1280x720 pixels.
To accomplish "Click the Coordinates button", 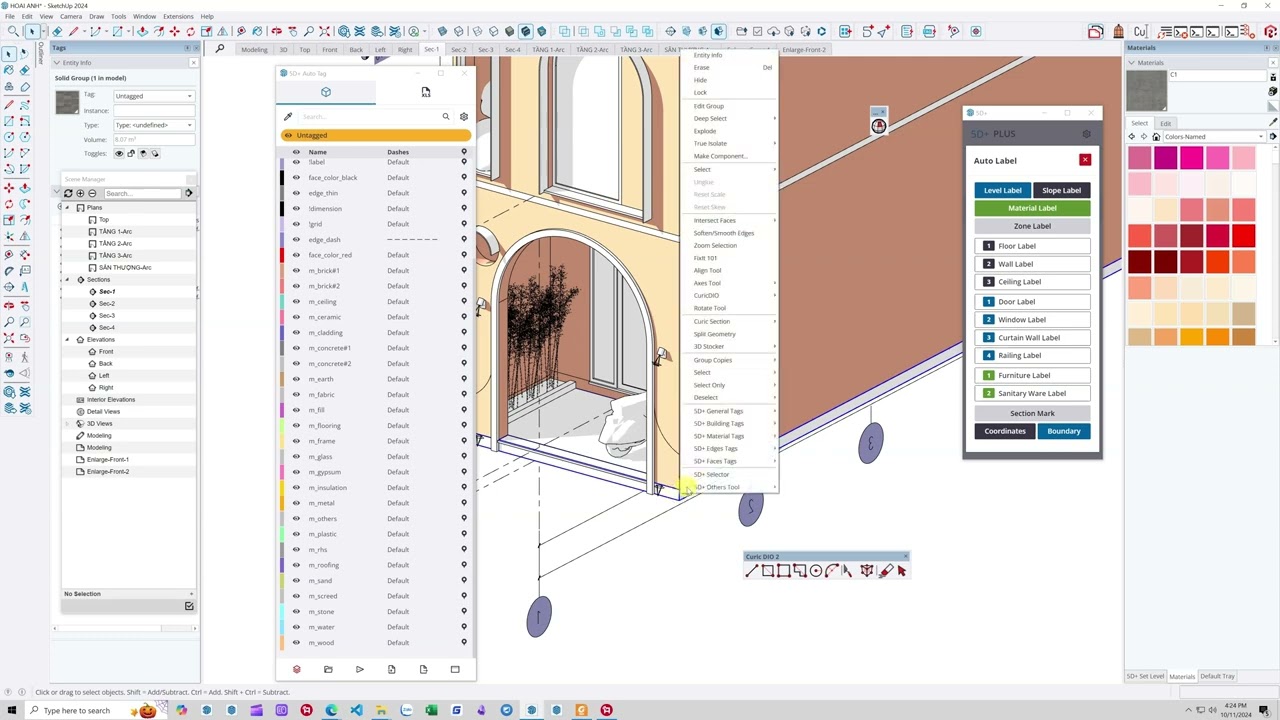I will click(x=1005, y=431).
